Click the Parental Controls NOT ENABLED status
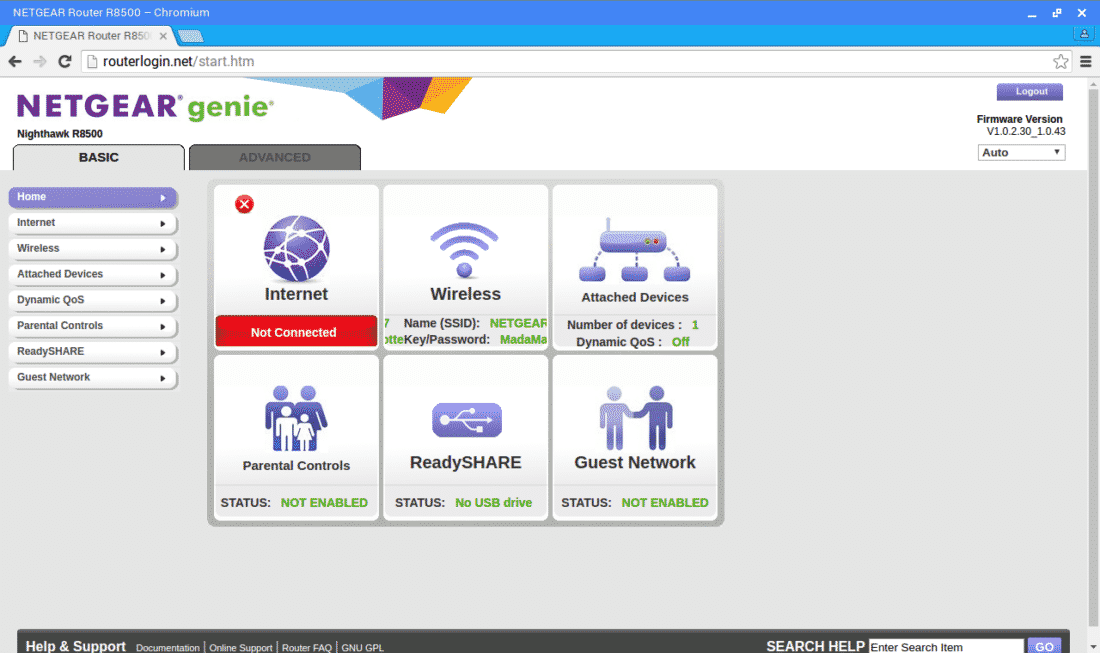This screenshot has height=653, width=1100. click(x=324, y=503)
